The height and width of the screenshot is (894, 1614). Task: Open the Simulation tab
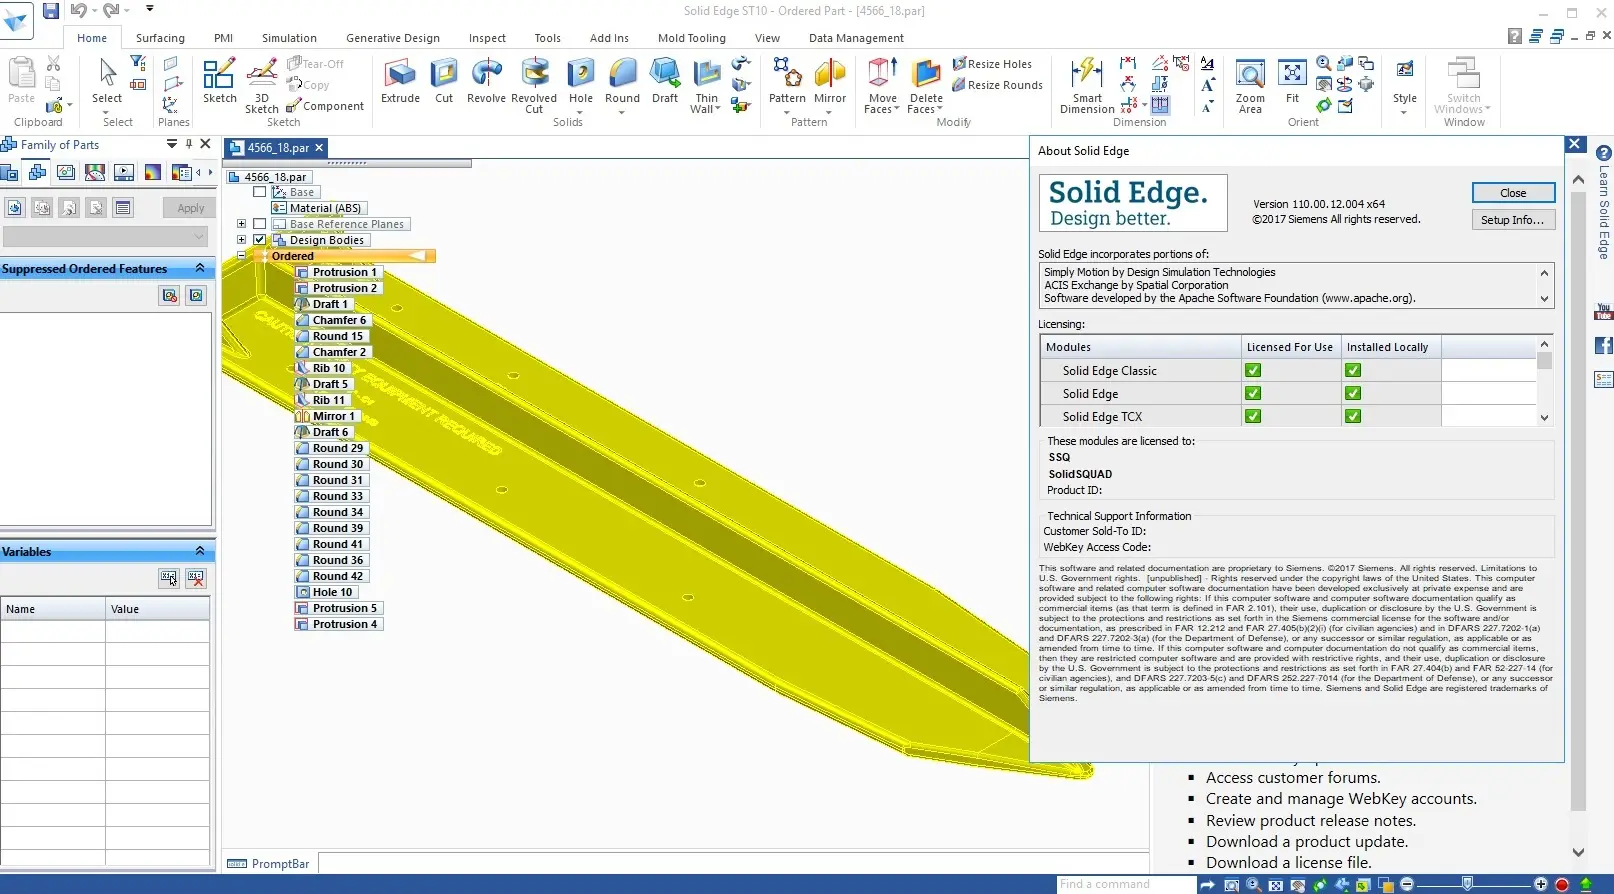tap(289, 38)
